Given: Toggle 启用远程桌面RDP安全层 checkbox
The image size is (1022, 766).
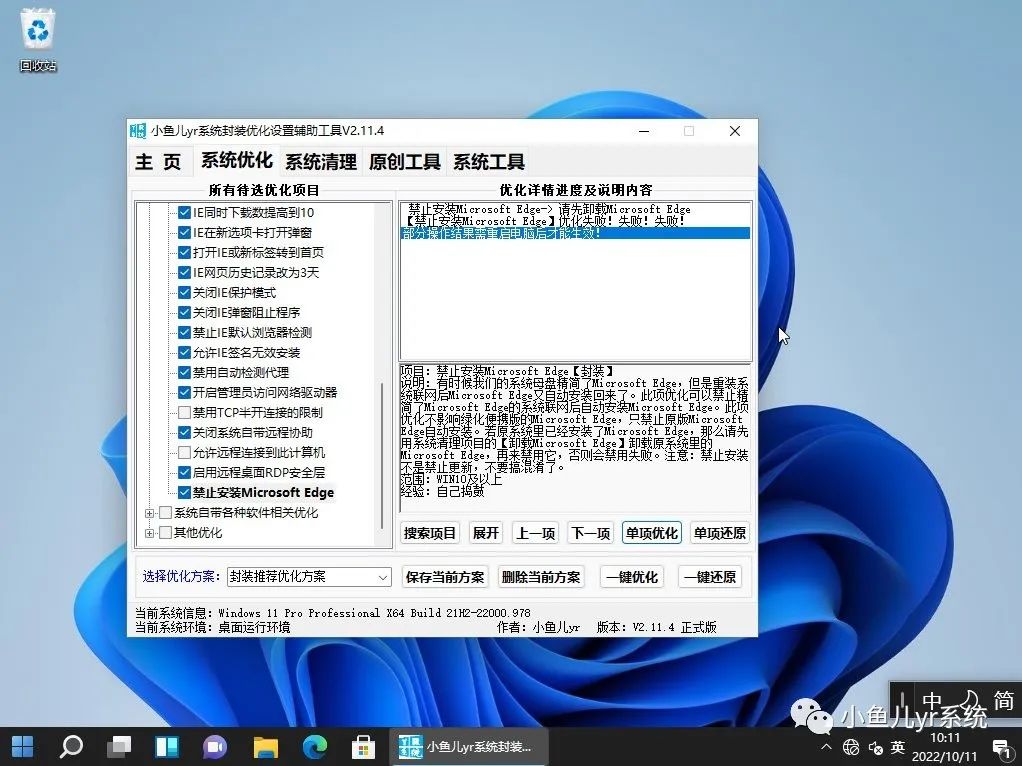Looking at the screenshot, I should 184,473.
